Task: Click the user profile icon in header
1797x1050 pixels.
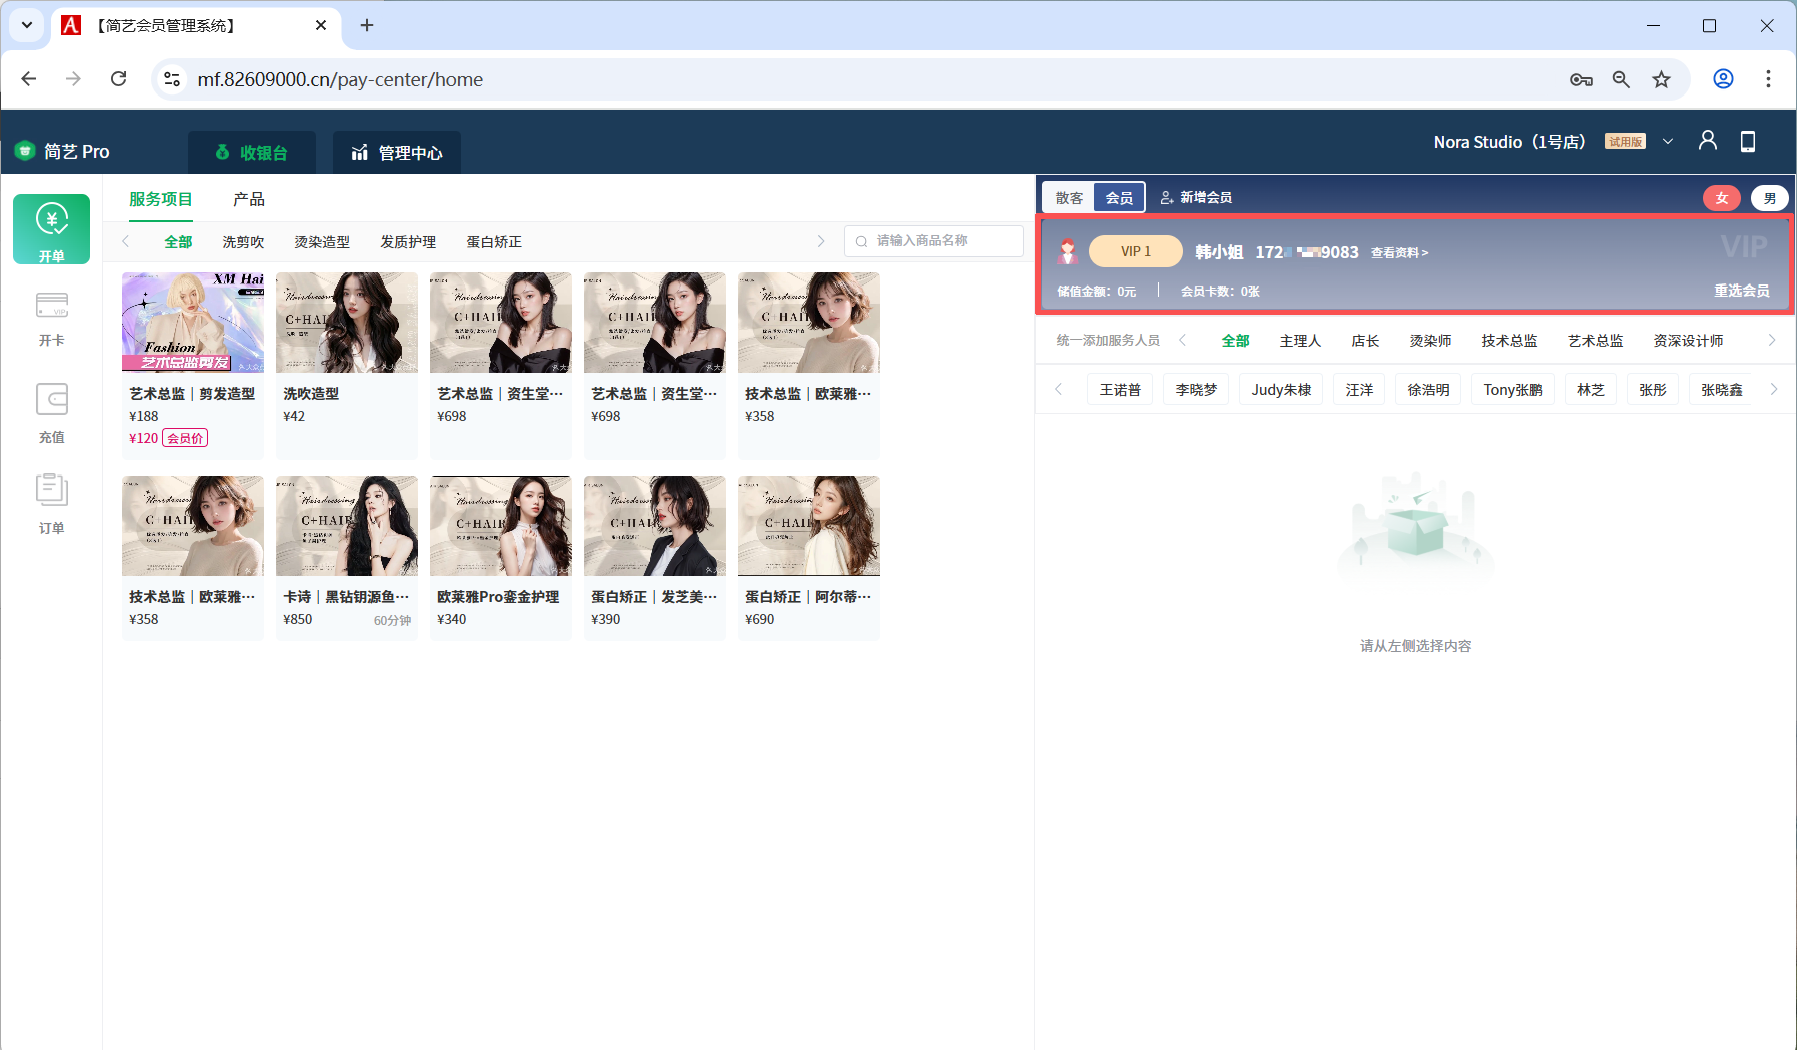Action: click(1707, 141)
